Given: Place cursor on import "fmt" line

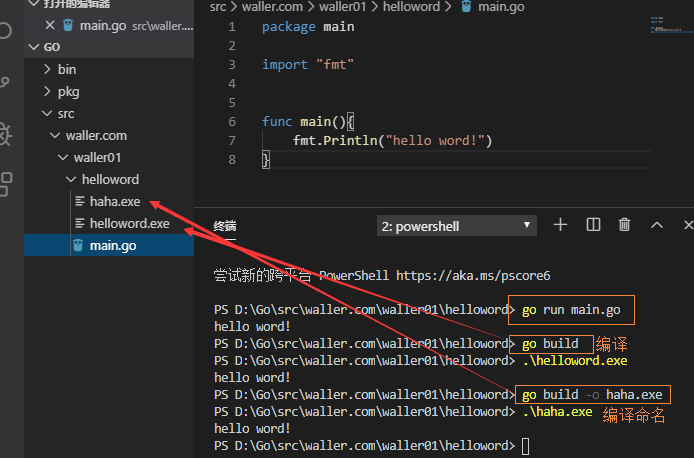Looking at the screenshot, I should click(308, 65).
